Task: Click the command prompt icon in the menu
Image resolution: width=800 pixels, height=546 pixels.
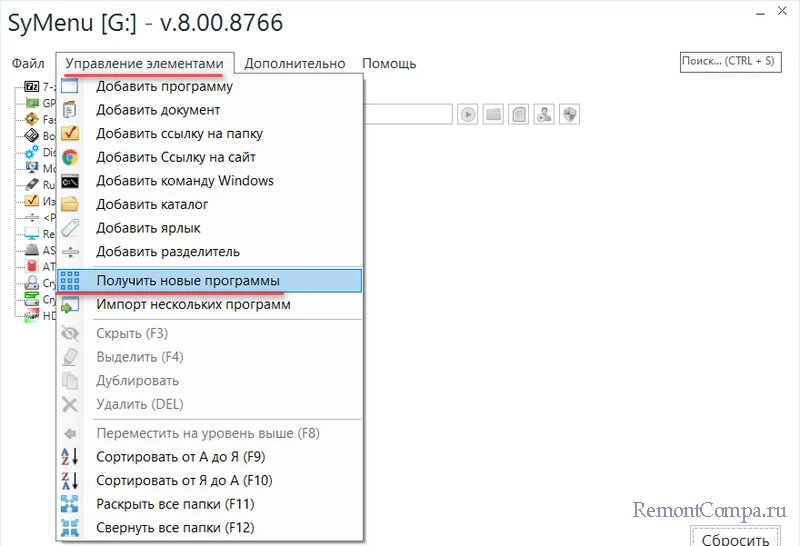Action: pyautogui.click(x=70, y=181)
